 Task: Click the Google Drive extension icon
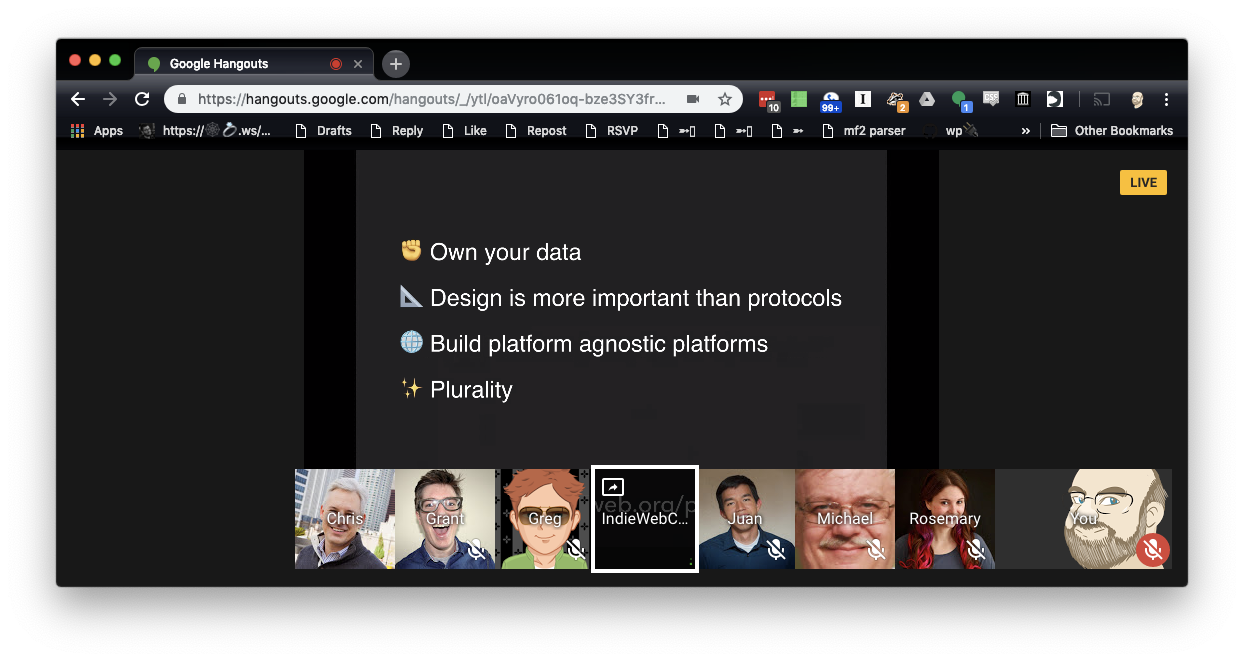point(926,99)
